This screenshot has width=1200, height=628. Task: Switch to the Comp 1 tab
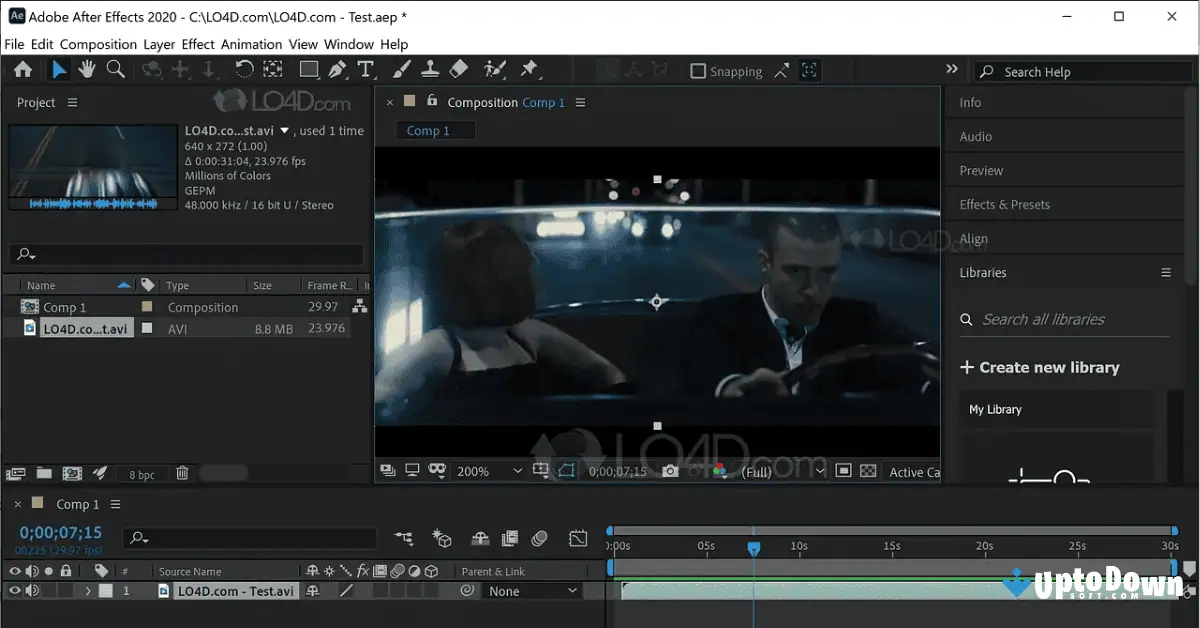coord(433,130)
